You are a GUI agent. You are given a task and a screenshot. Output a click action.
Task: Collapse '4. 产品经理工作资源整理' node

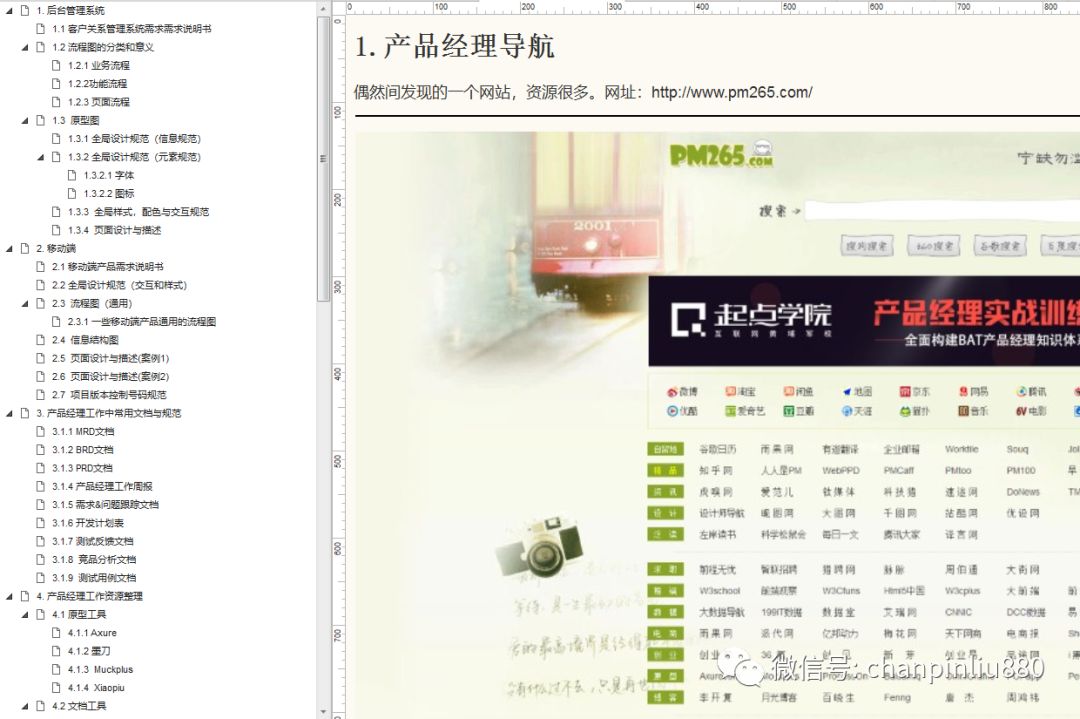coord(10,596)
